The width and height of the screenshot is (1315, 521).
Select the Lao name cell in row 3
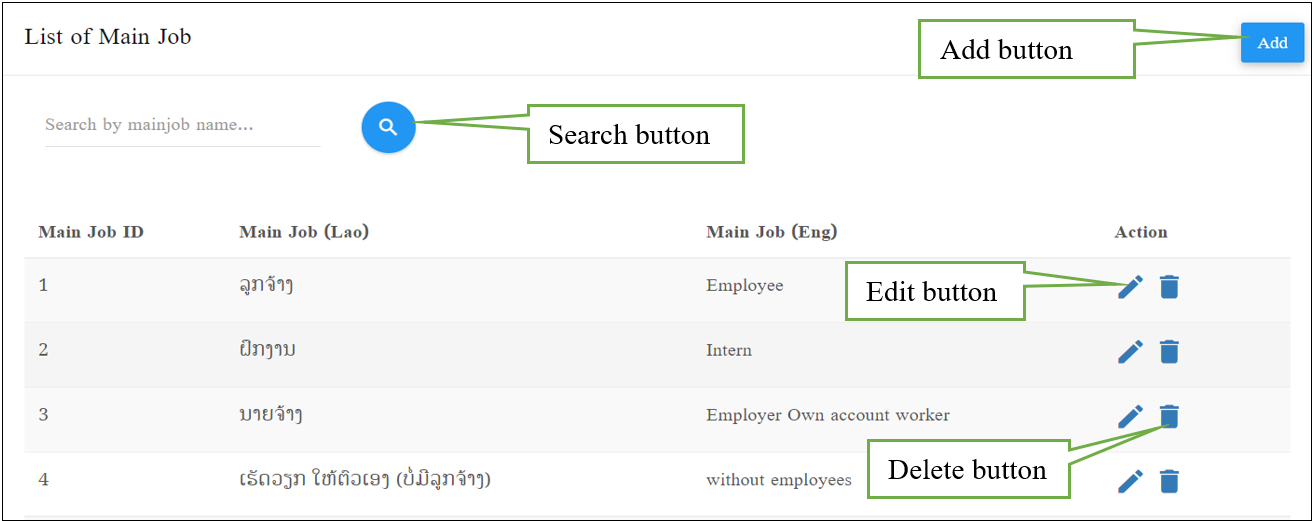pos(265,414)
